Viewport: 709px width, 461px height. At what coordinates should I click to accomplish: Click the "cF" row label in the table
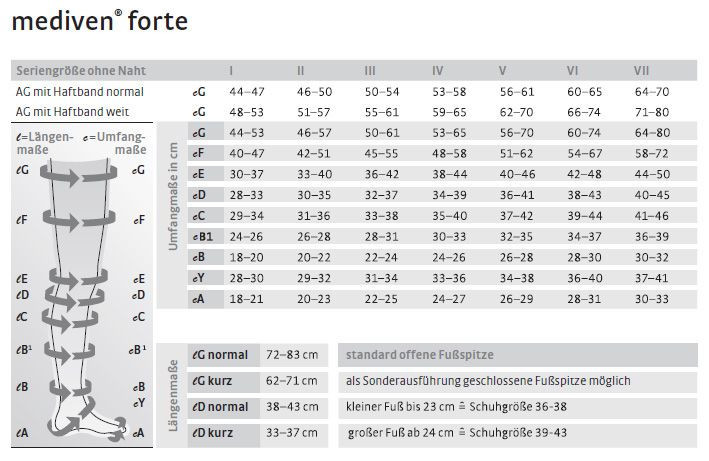tap(198, 153)
